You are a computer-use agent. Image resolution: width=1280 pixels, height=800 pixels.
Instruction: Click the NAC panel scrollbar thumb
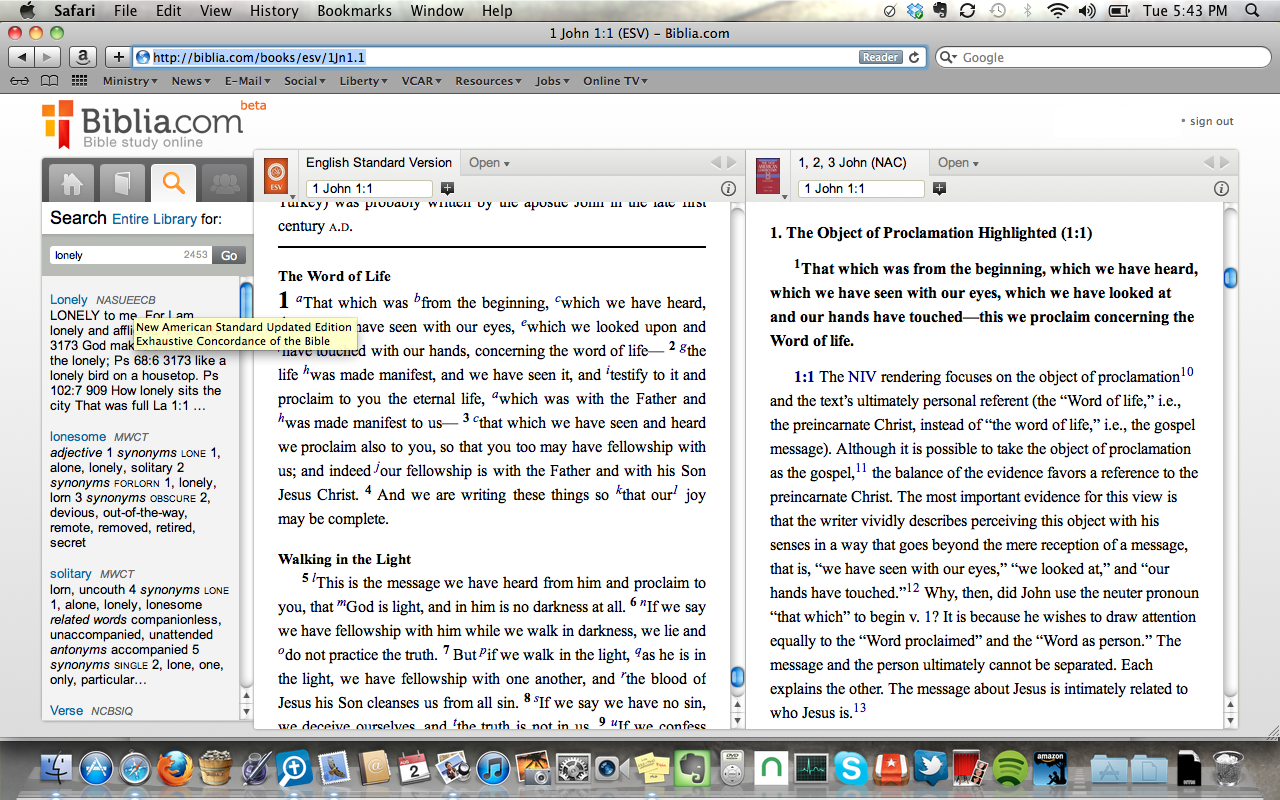click(1230, 277)
